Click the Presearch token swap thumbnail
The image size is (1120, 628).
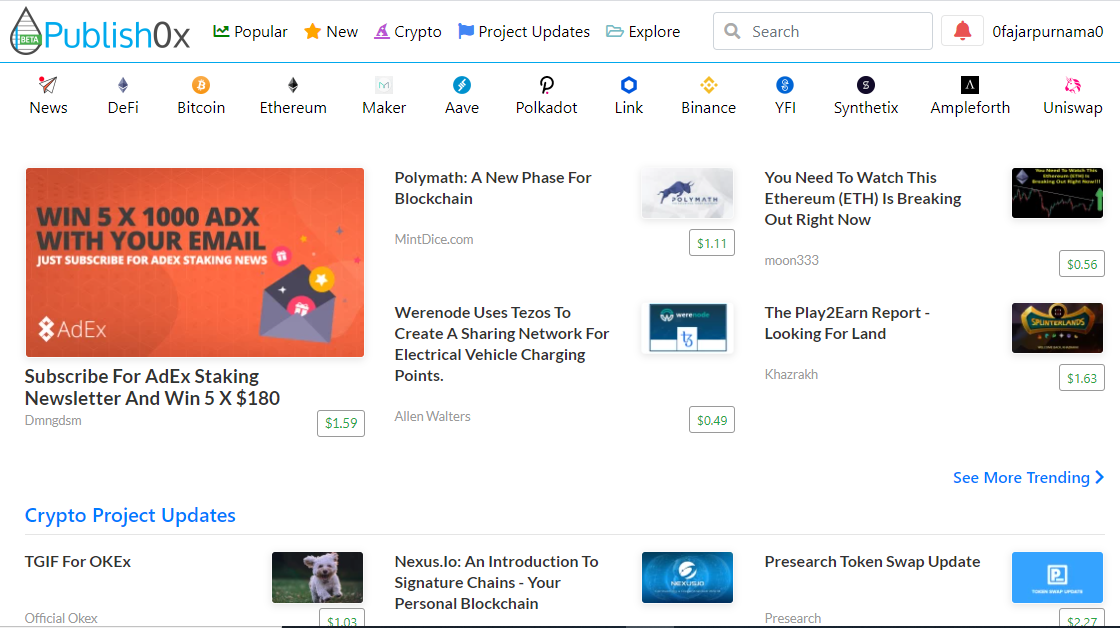(x=1057, y=577)
